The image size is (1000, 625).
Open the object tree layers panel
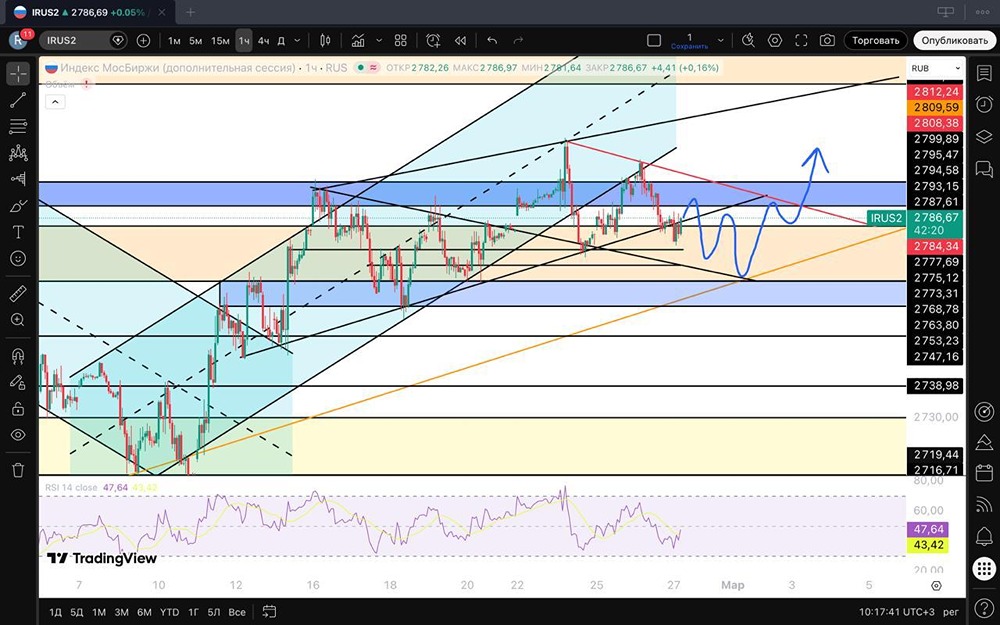tap(984, 136)
